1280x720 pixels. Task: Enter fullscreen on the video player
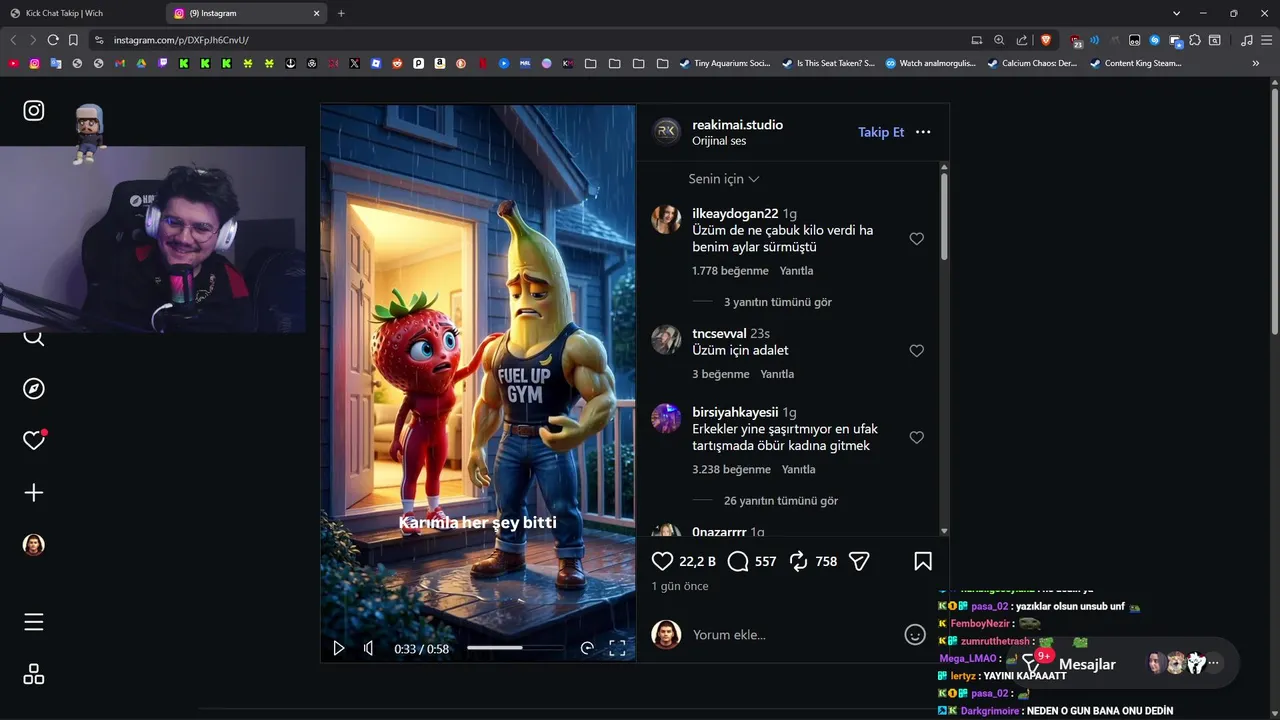pos(617,648)
